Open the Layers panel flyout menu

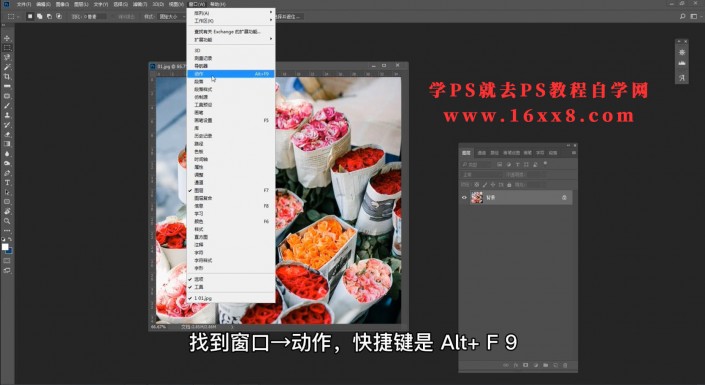(573, 153)
